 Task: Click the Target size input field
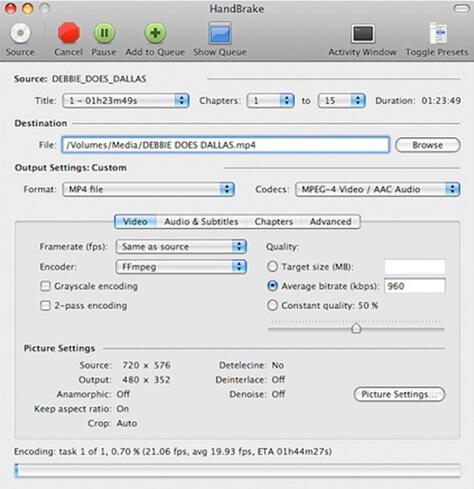coord(415,267)
